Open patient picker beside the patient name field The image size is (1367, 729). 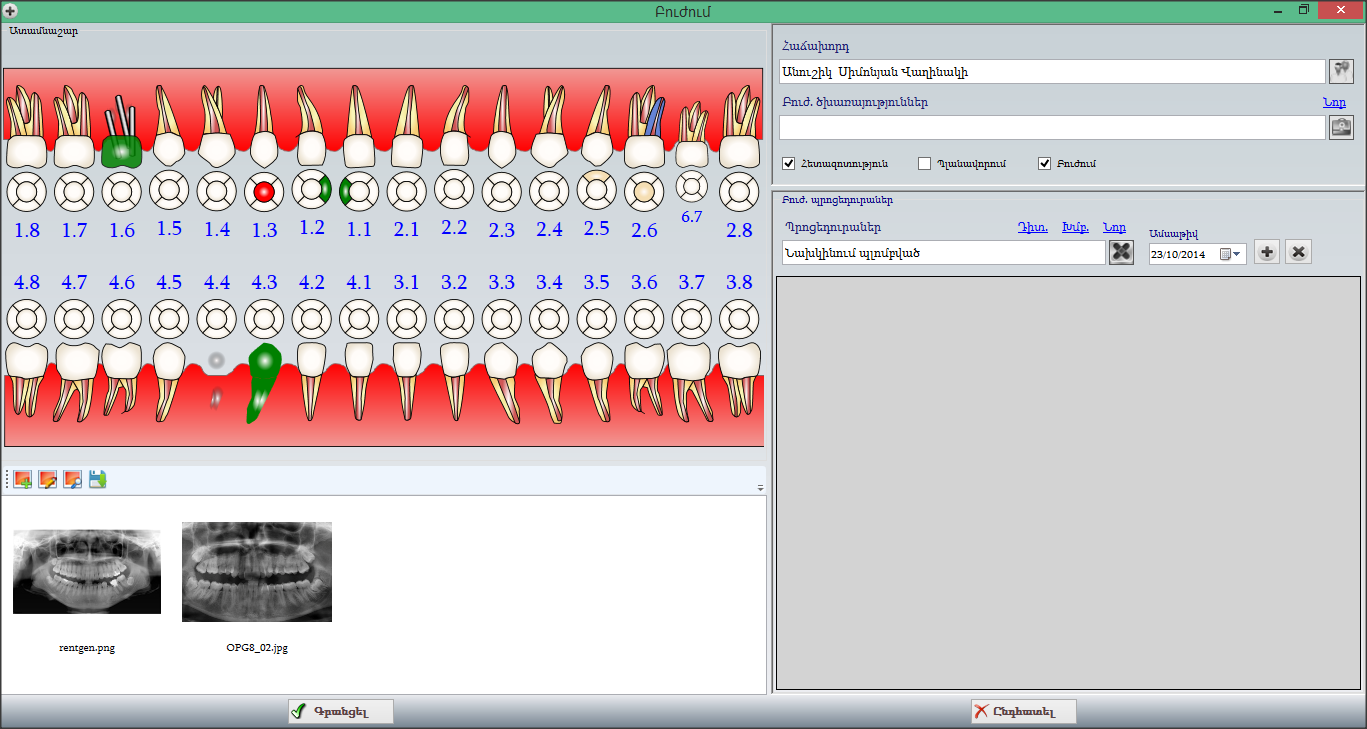click(x=1340, y=72)
